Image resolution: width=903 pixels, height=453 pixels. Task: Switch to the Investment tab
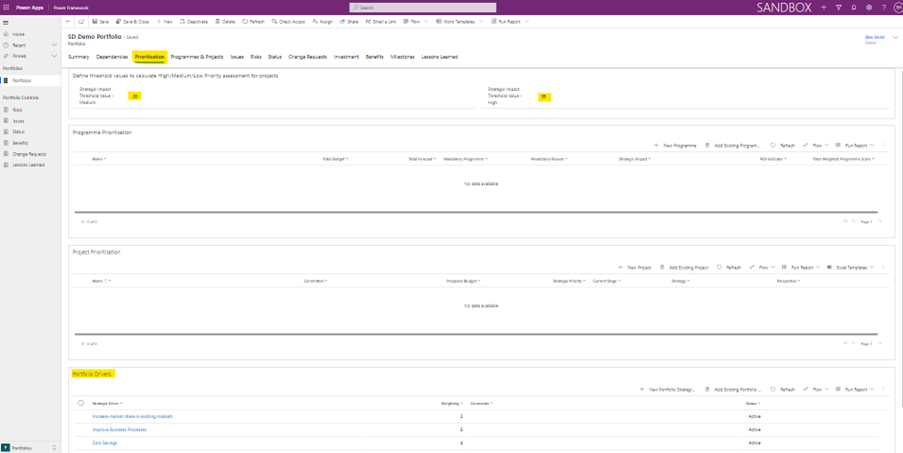[x=346, y=57]
